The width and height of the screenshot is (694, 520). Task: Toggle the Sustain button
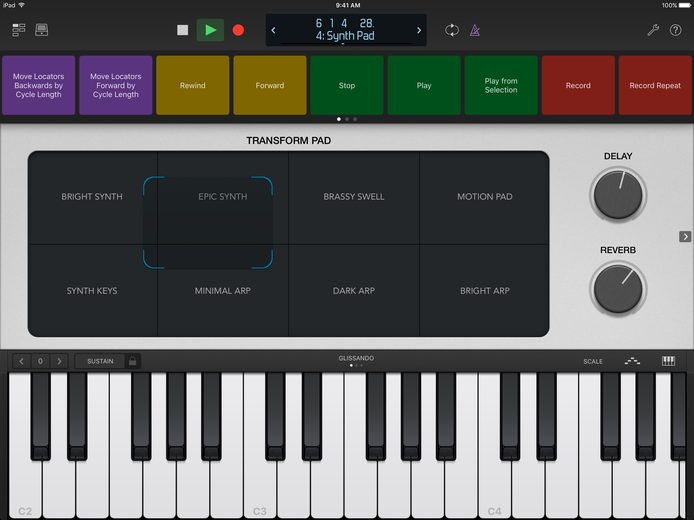pos(100,361)
